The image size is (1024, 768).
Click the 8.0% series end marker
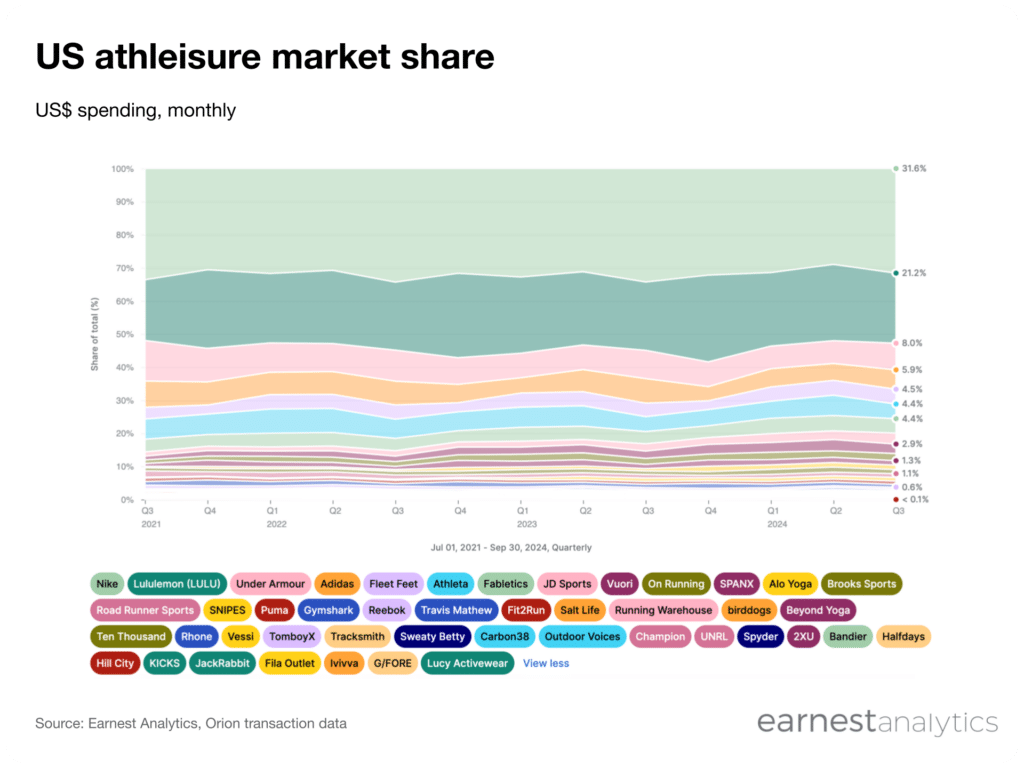point(896,343)
